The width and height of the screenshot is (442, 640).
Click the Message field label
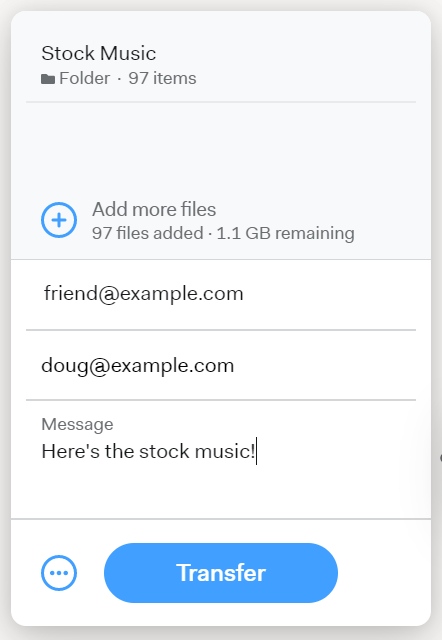77,424
